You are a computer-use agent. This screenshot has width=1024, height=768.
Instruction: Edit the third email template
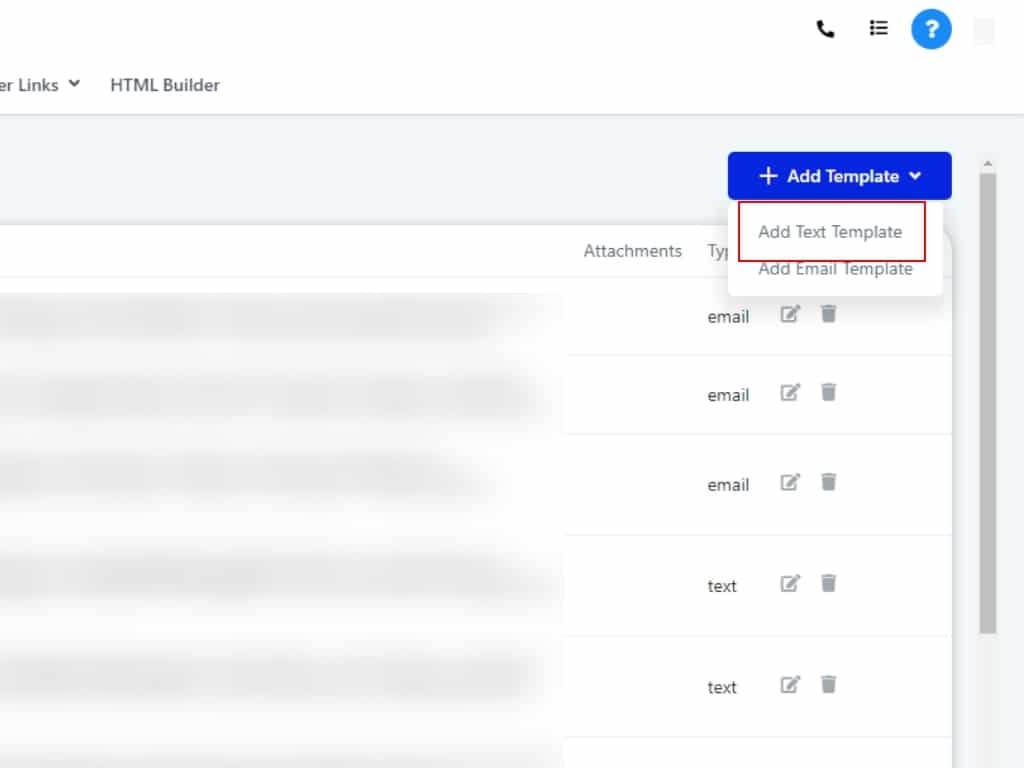790,483
